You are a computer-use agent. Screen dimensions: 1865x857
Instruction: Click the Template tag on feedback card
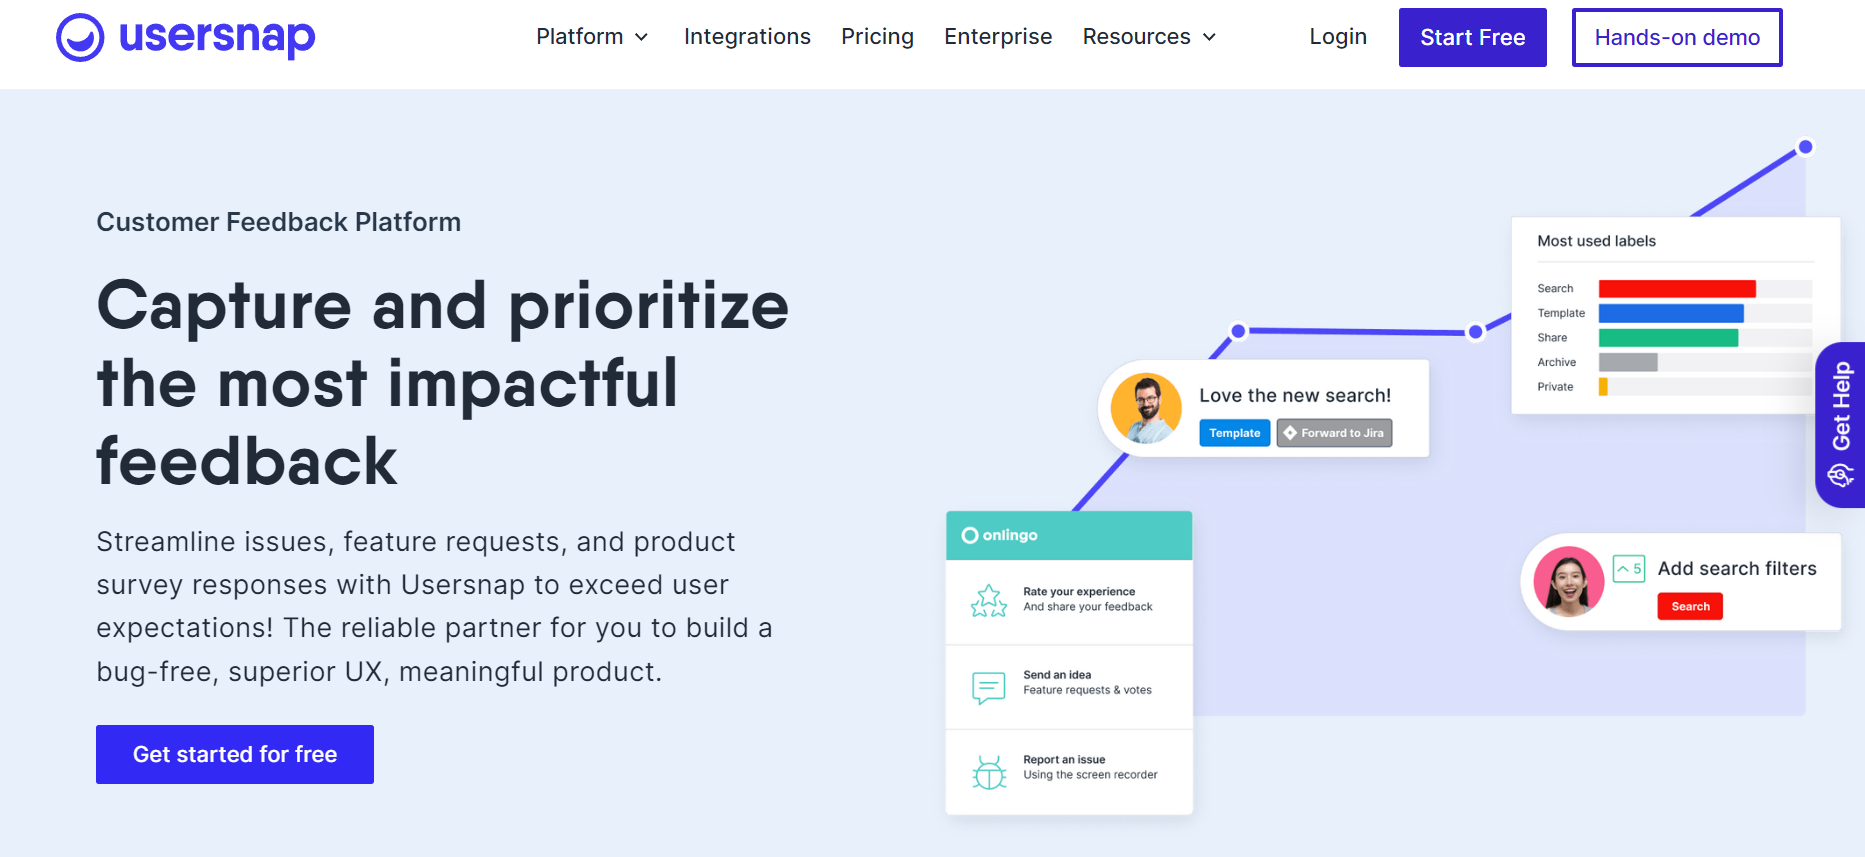tap(1234, 432)
